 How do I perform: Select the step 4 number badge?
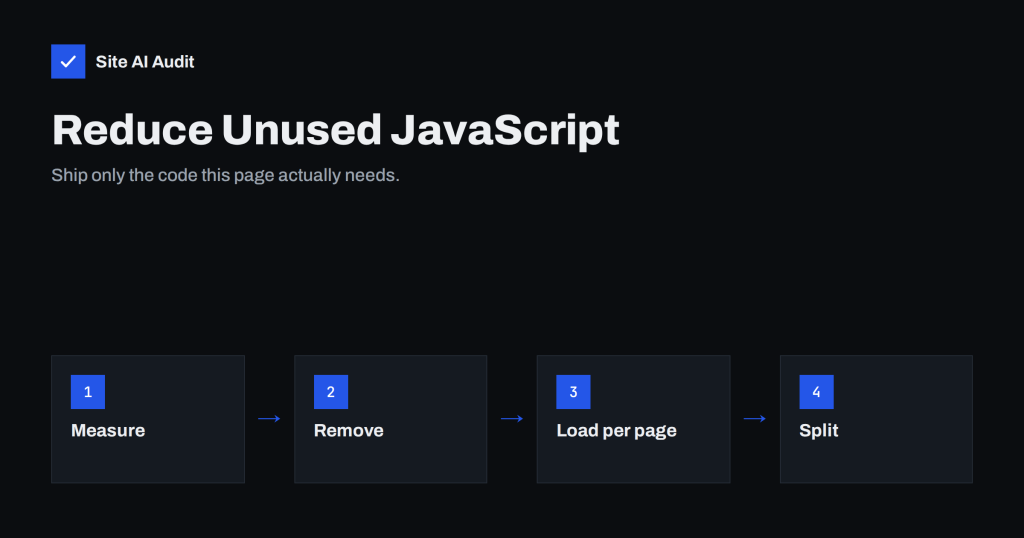[816, 392]
